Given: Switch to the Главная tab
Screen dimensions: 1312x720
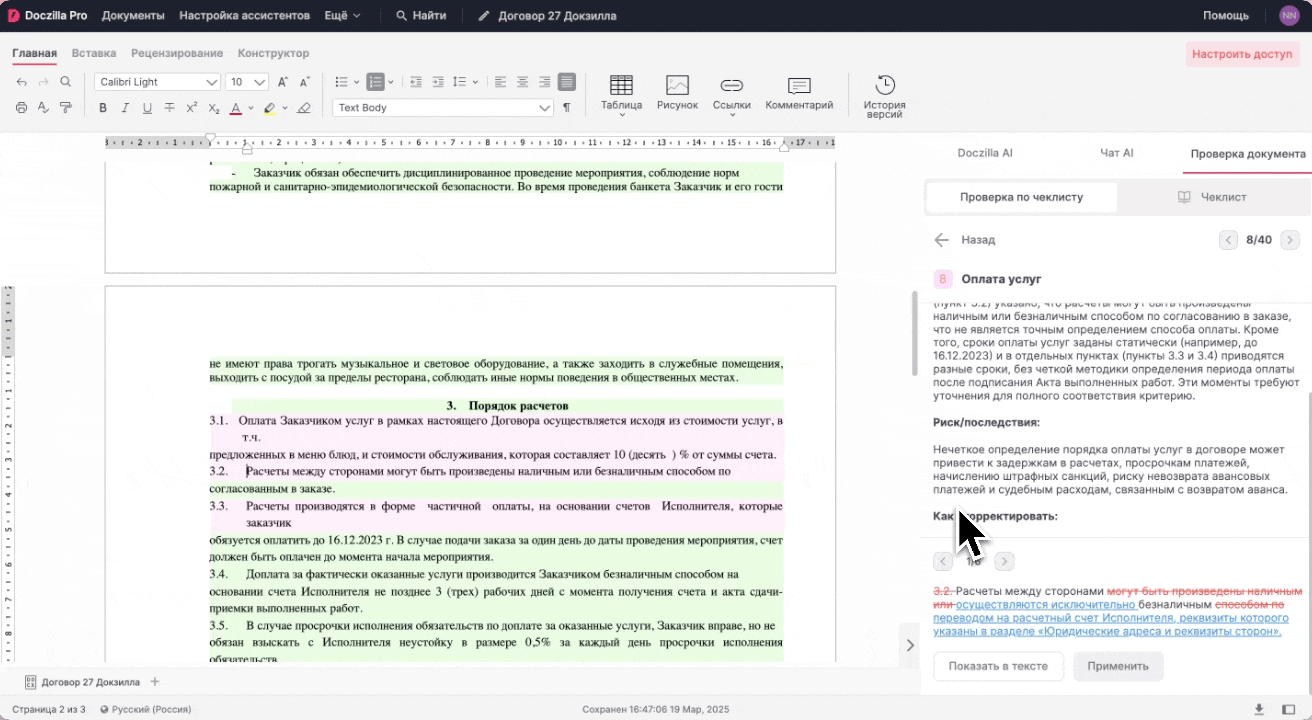Looking at the screenshot, I should click(x=34, y=53).
